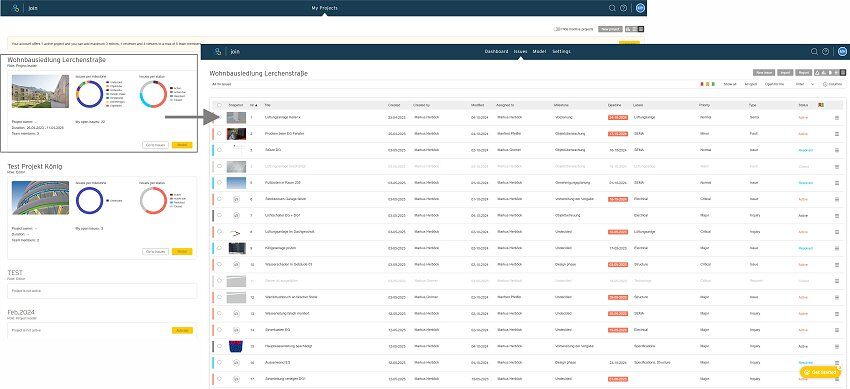Click the Get Started chat widget
The image size is (850, 389).
[820, 372]
